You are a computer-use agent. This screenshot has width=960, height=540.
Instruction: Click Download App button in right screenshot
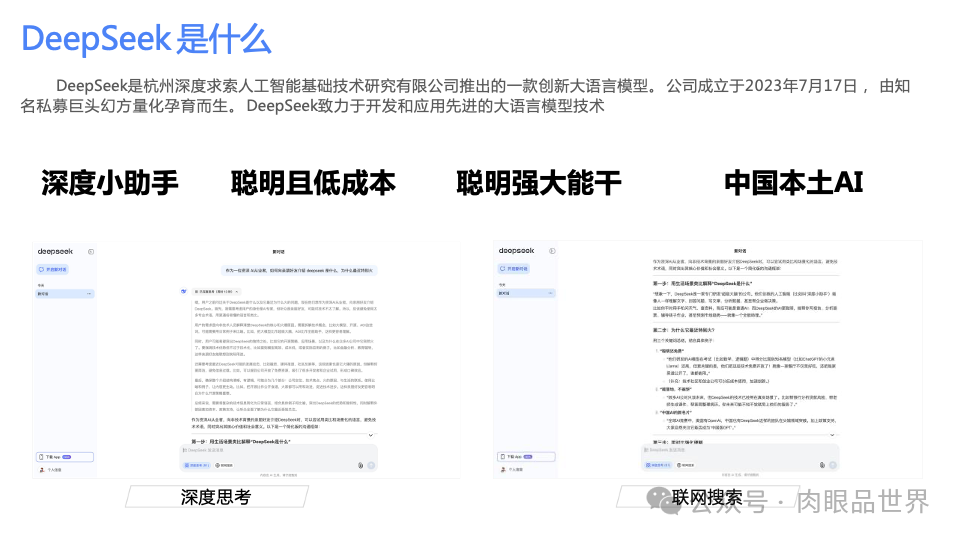click(526, 456)
